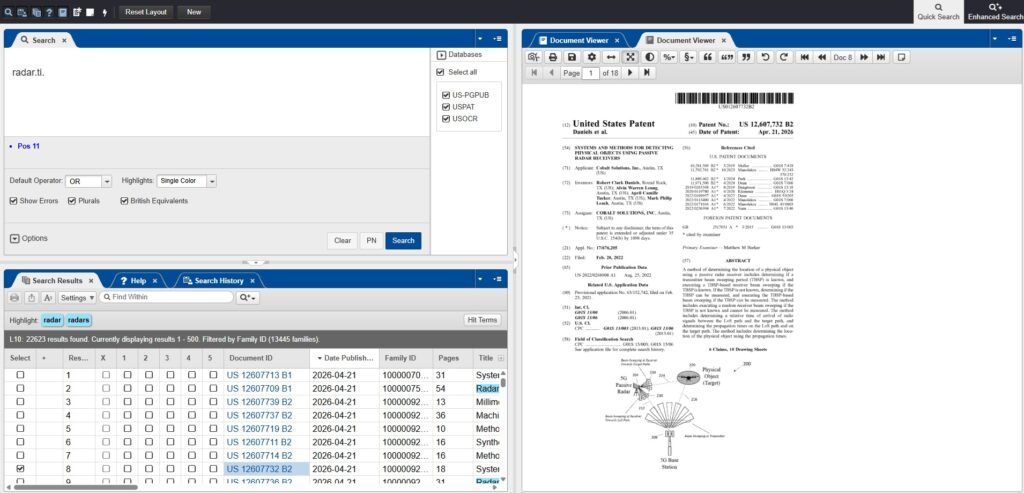Uncheck the USPAT database checkbox

445,105
